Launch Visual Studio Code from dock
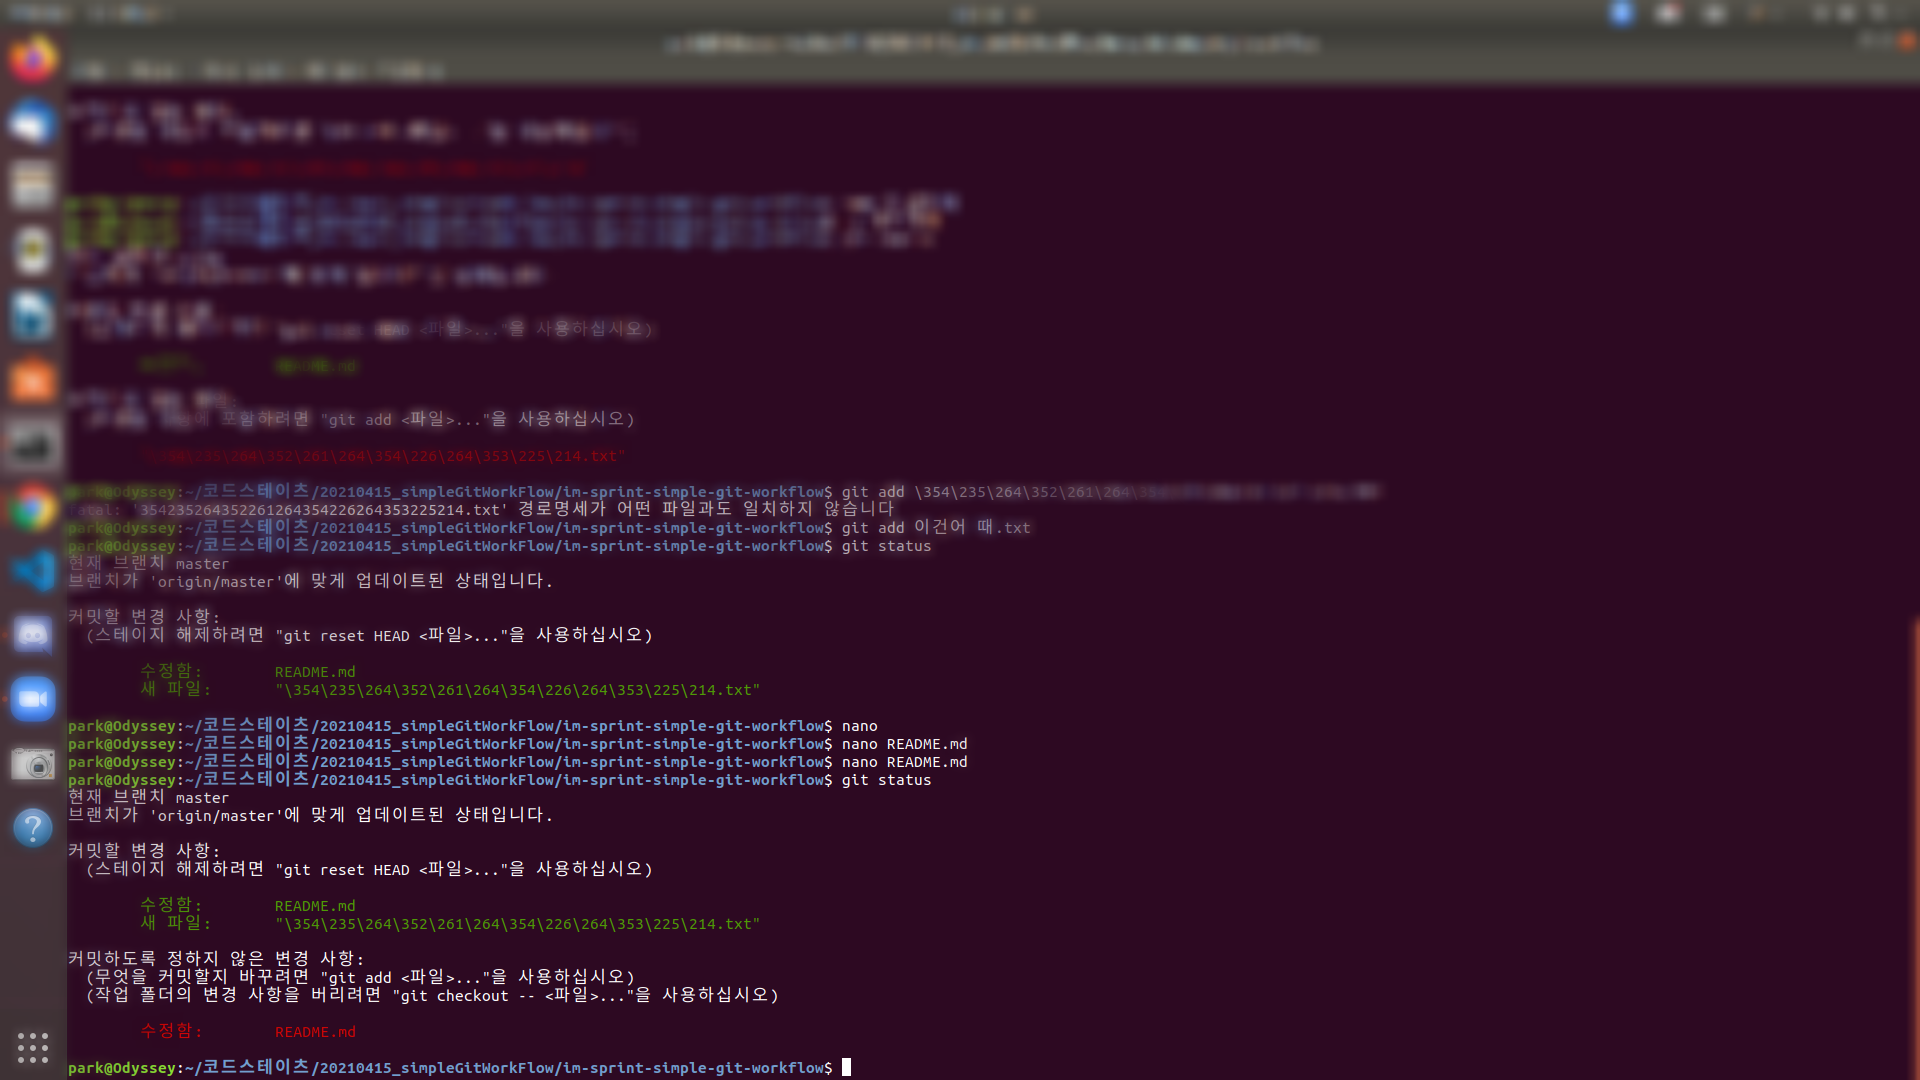 pyautogui.click(x=33, y=572)
